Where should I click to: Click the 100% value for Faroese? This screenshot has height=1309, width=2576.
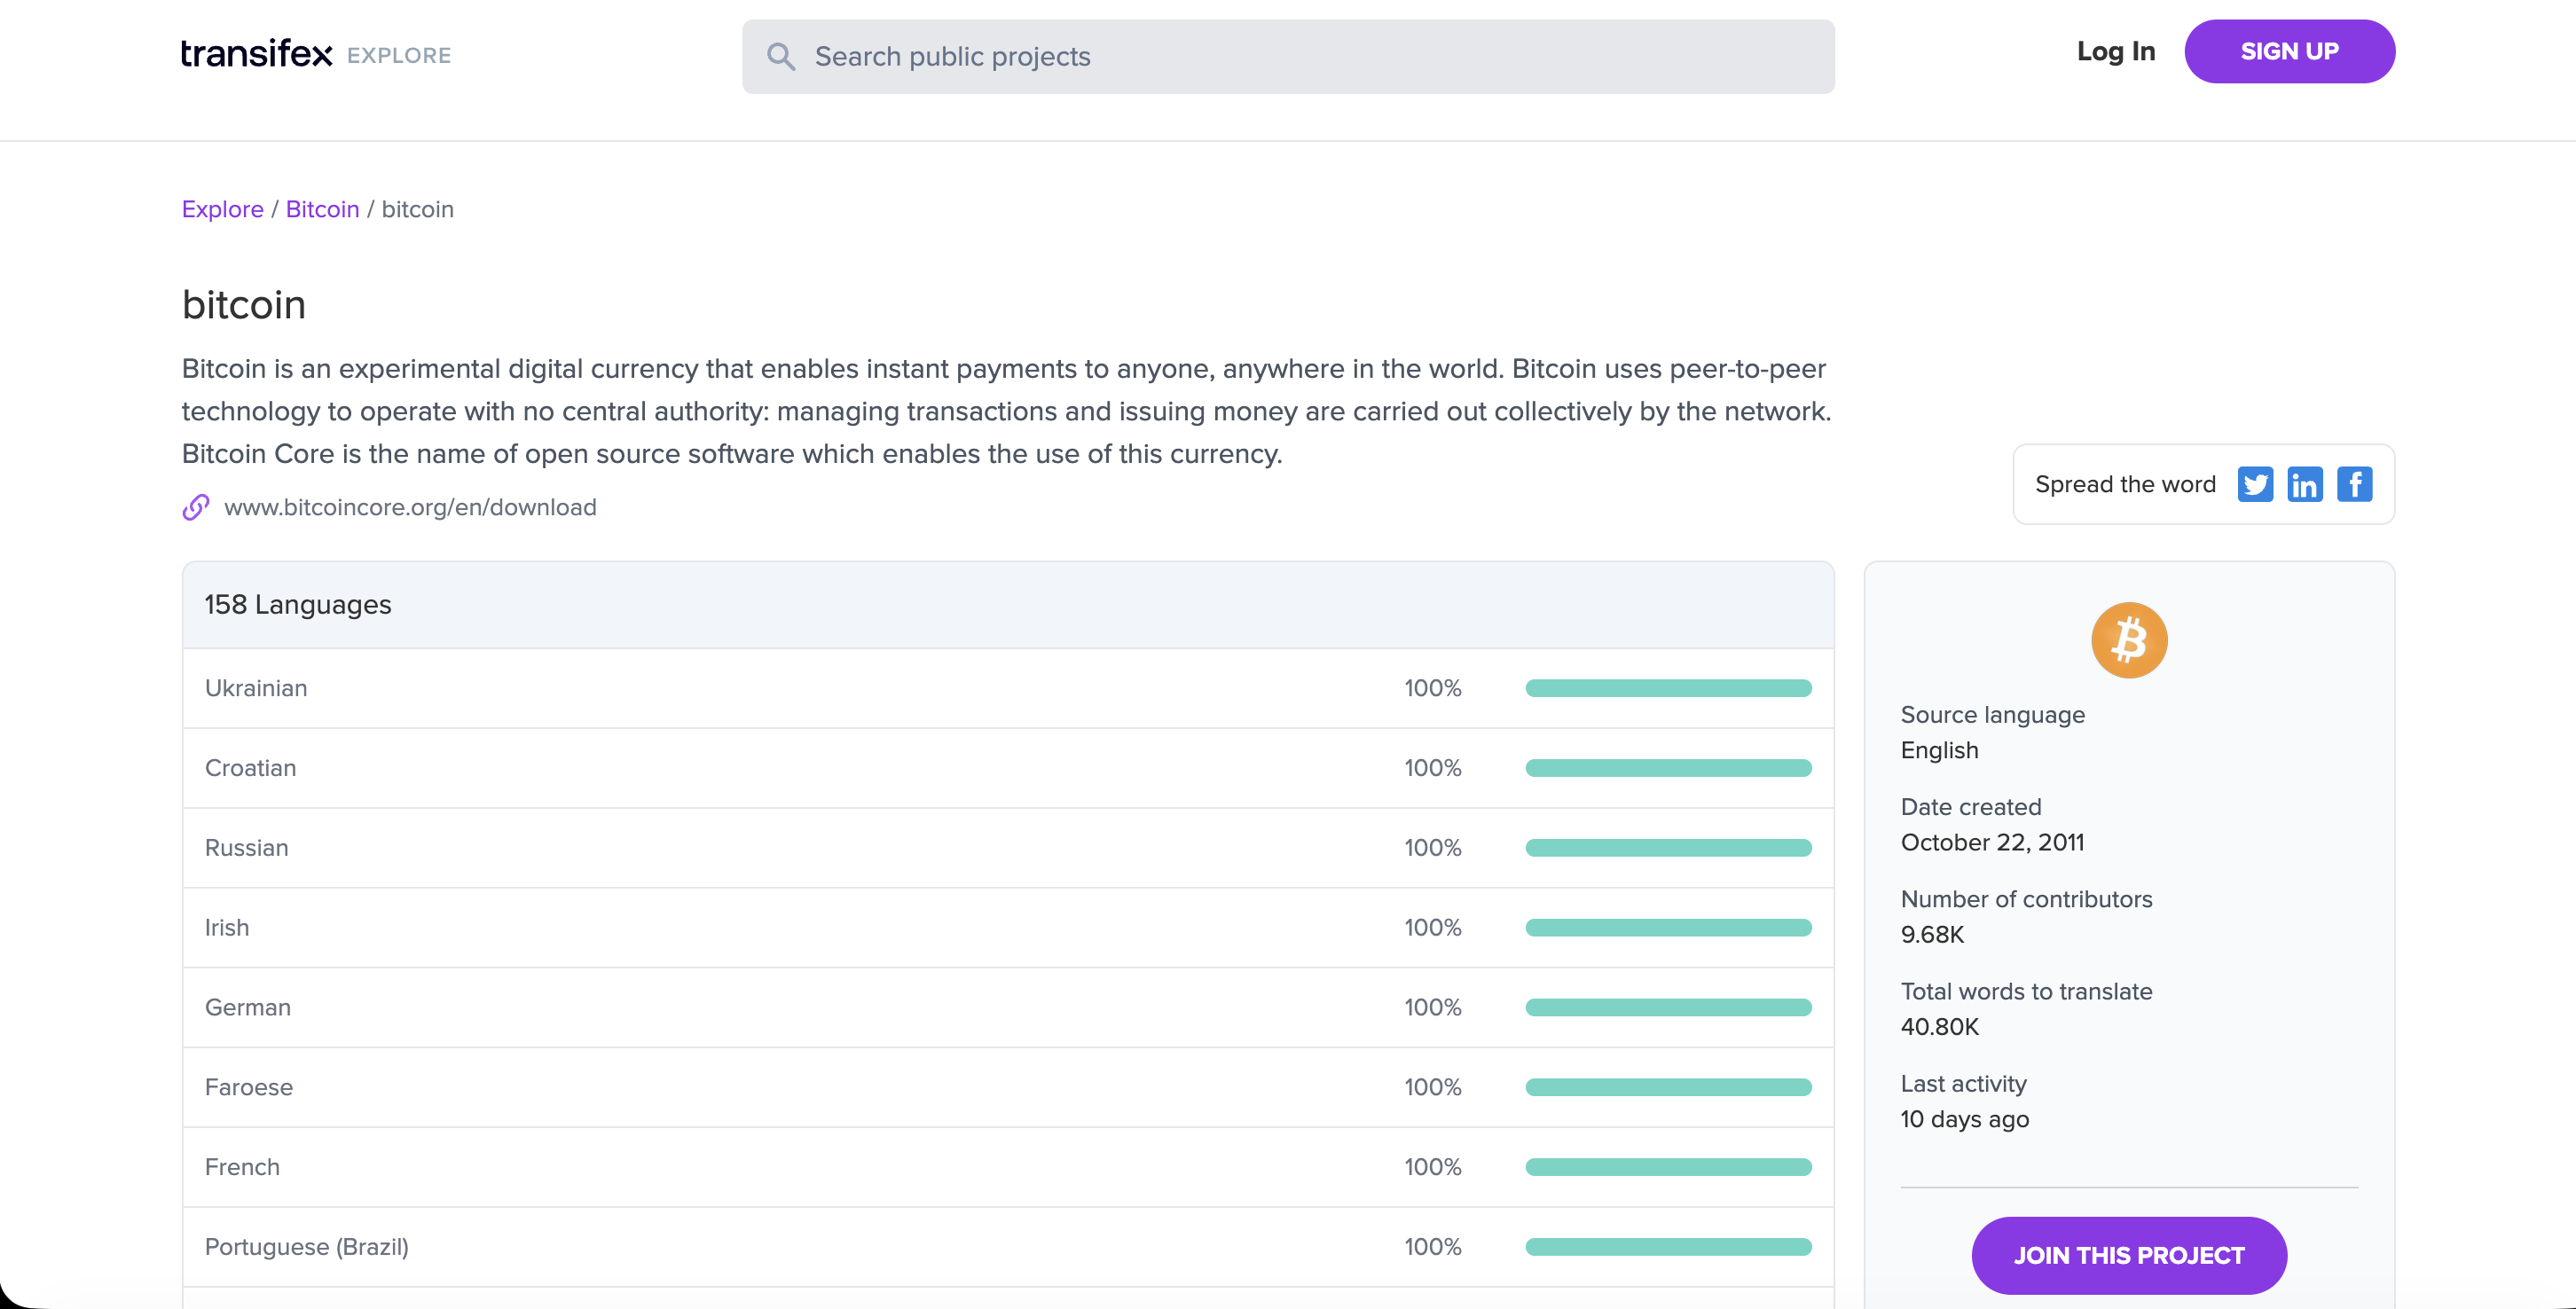[x=1432, y=1088]
